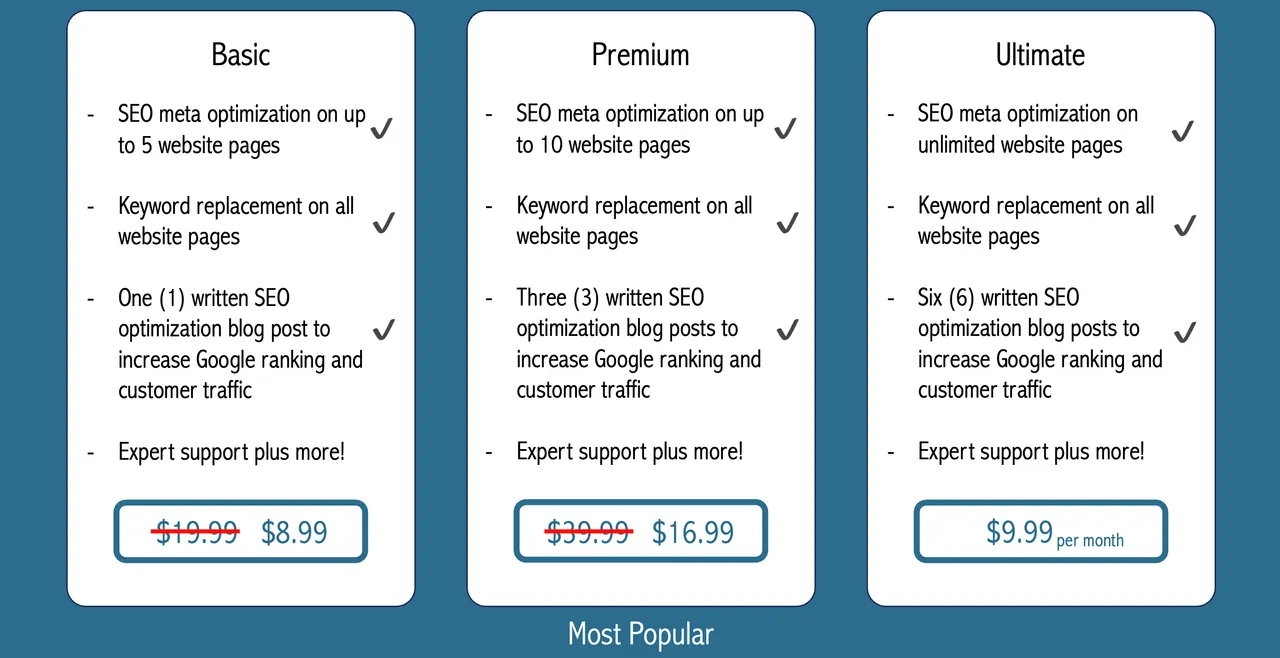Viewport: 1280px width, 658px height.
Task: Click Basic's Expert support plus more text
Action: point(231,451)
